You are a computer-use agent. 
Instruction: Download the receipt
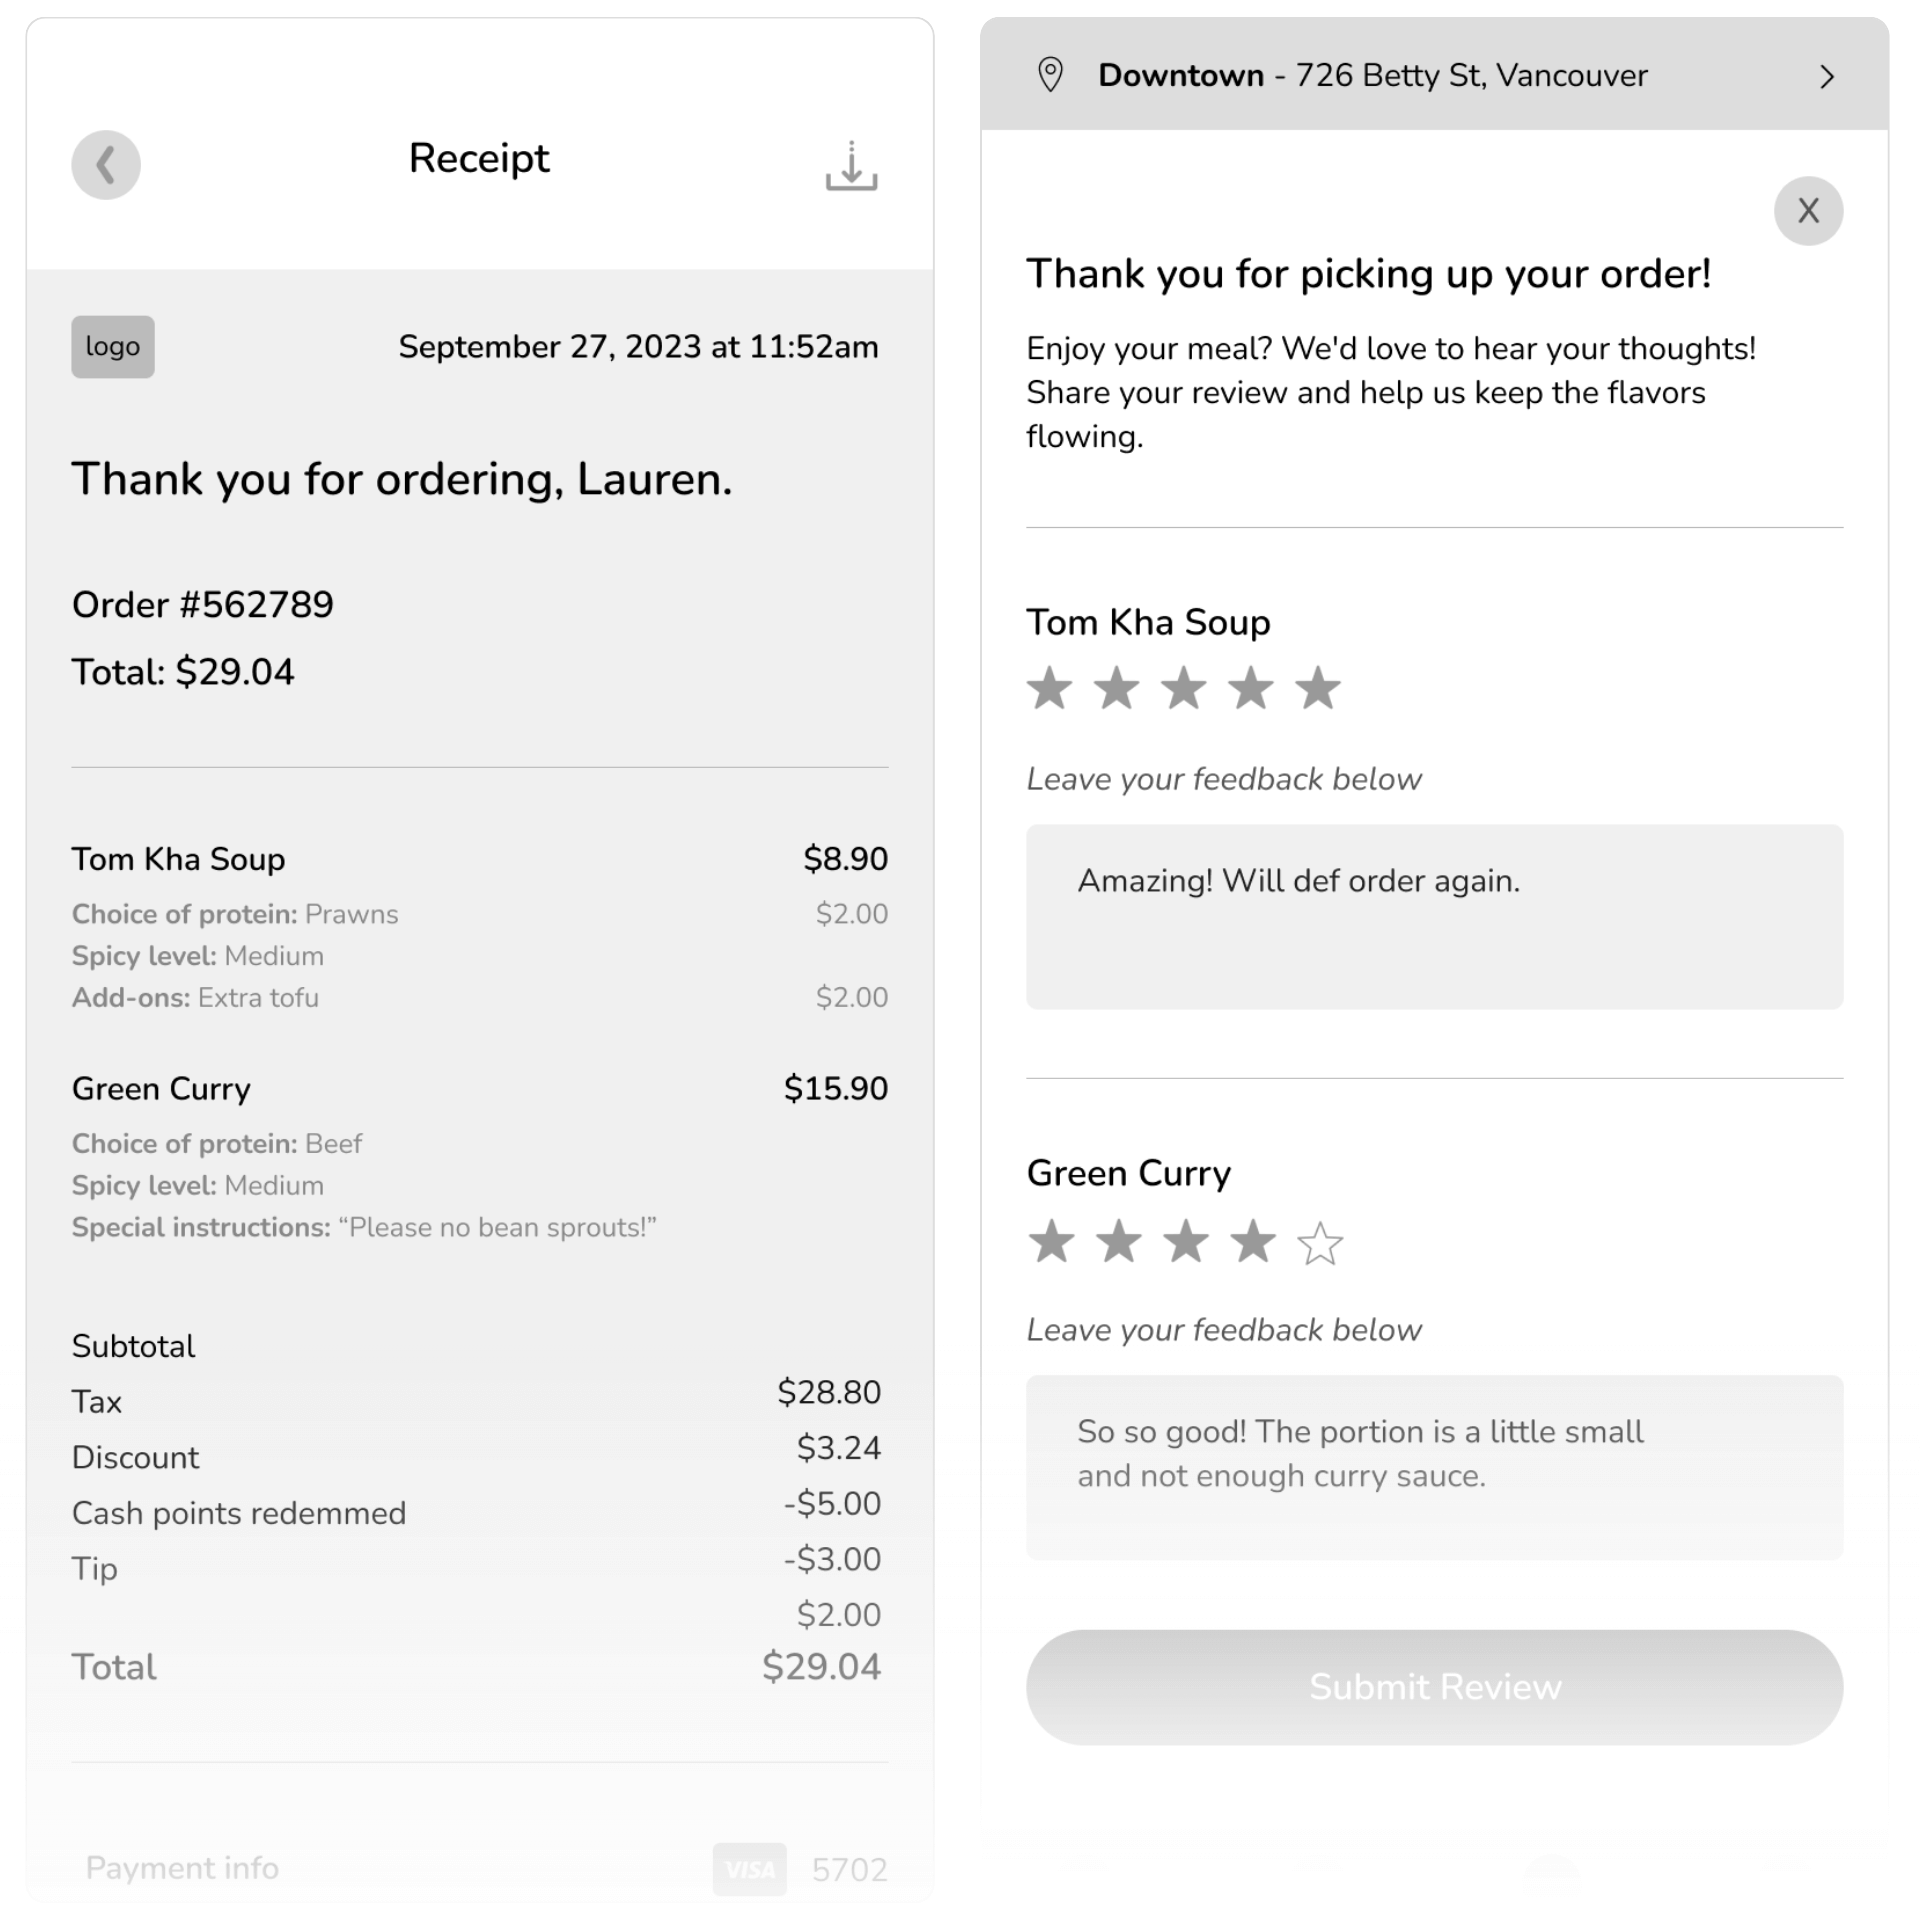[851, 166]
